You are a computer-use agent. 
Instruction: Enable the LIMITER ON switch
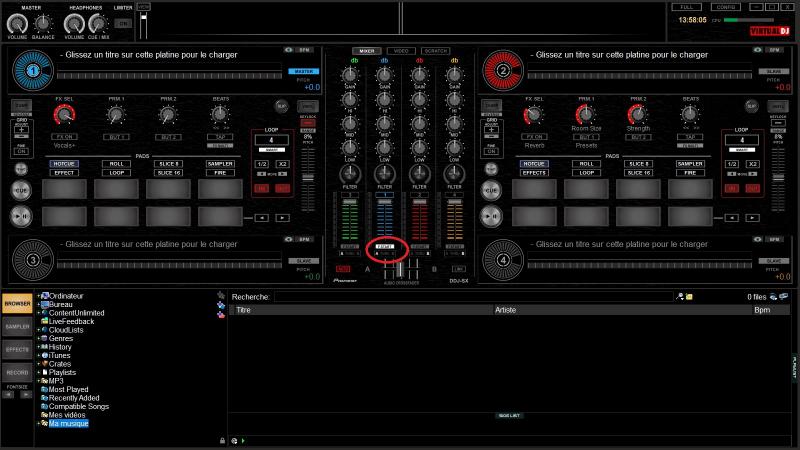coord(122,22)
